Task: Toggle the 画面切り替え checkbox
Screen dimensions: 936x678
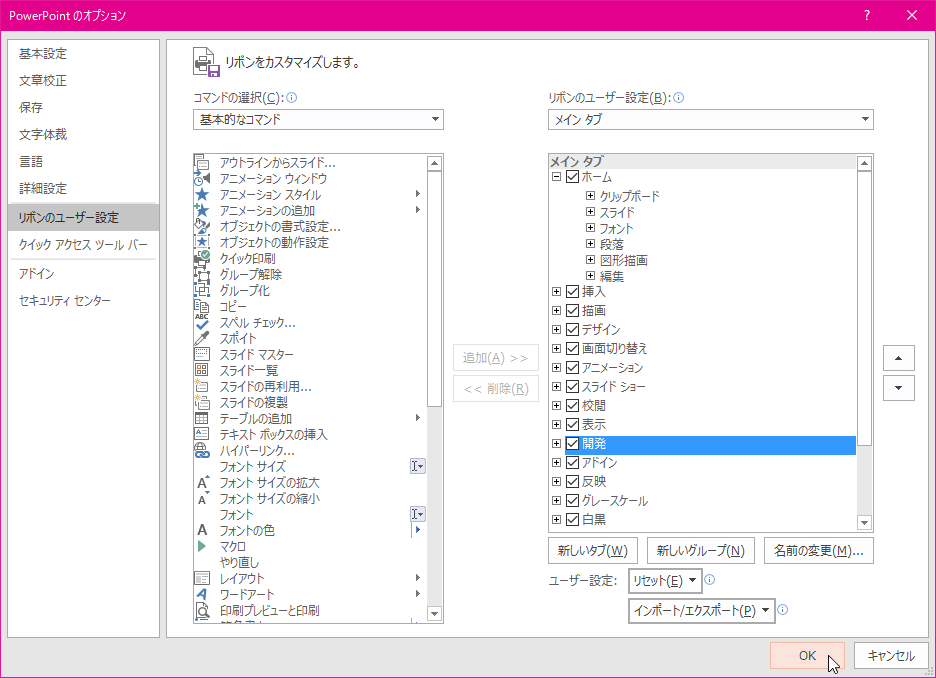Action: tap(572, 348)
